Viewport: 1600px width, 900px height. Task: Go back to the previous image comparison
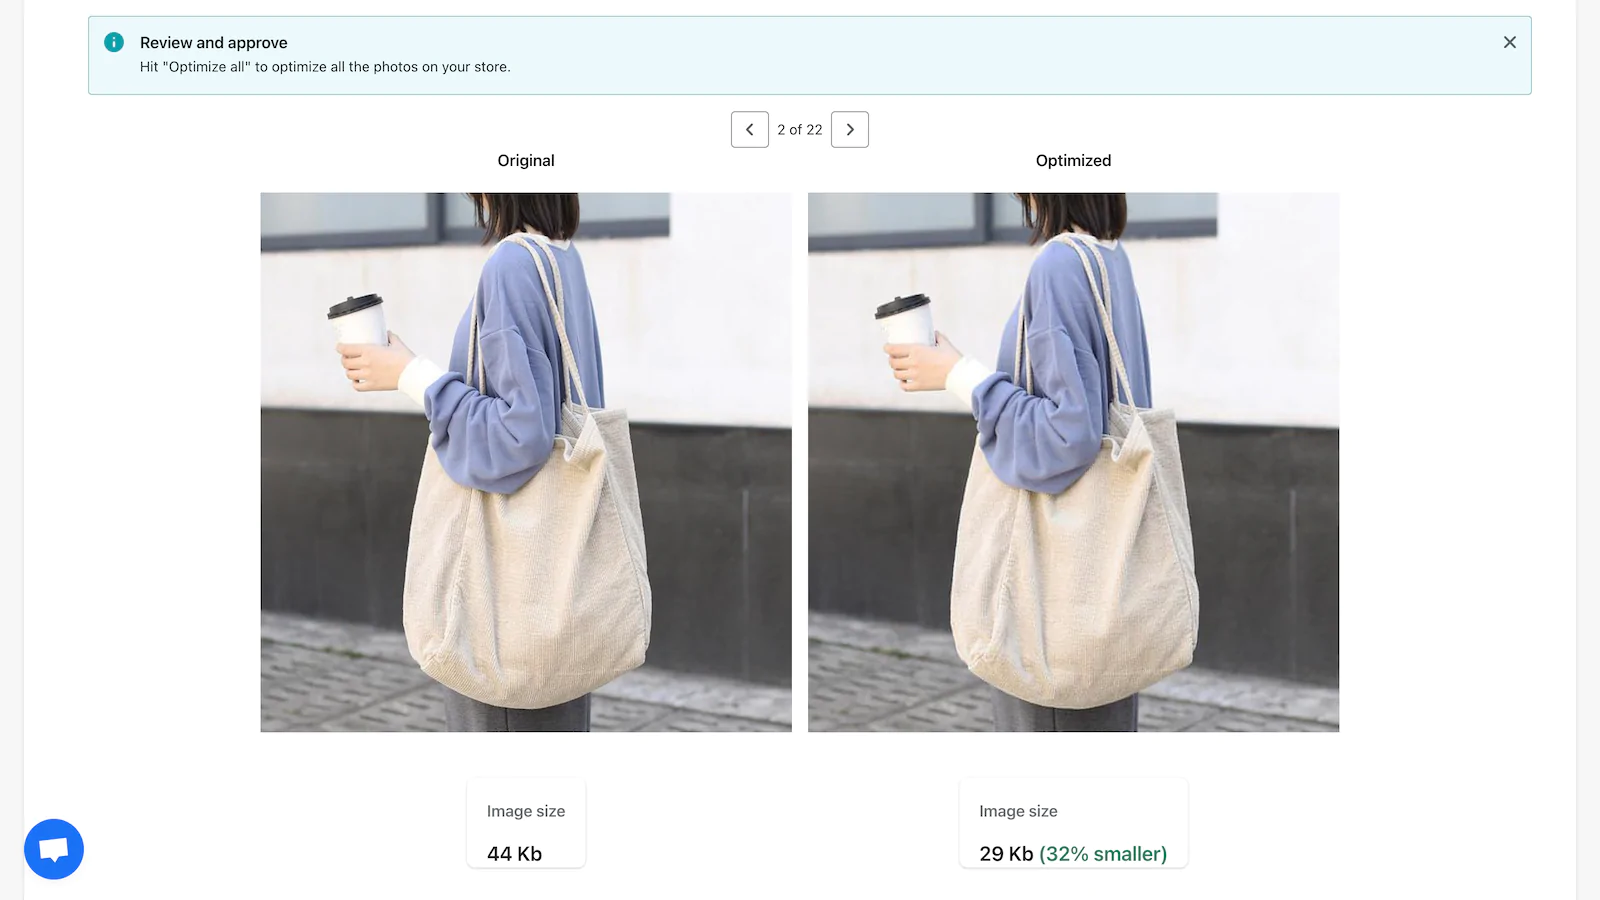[750, 129]
